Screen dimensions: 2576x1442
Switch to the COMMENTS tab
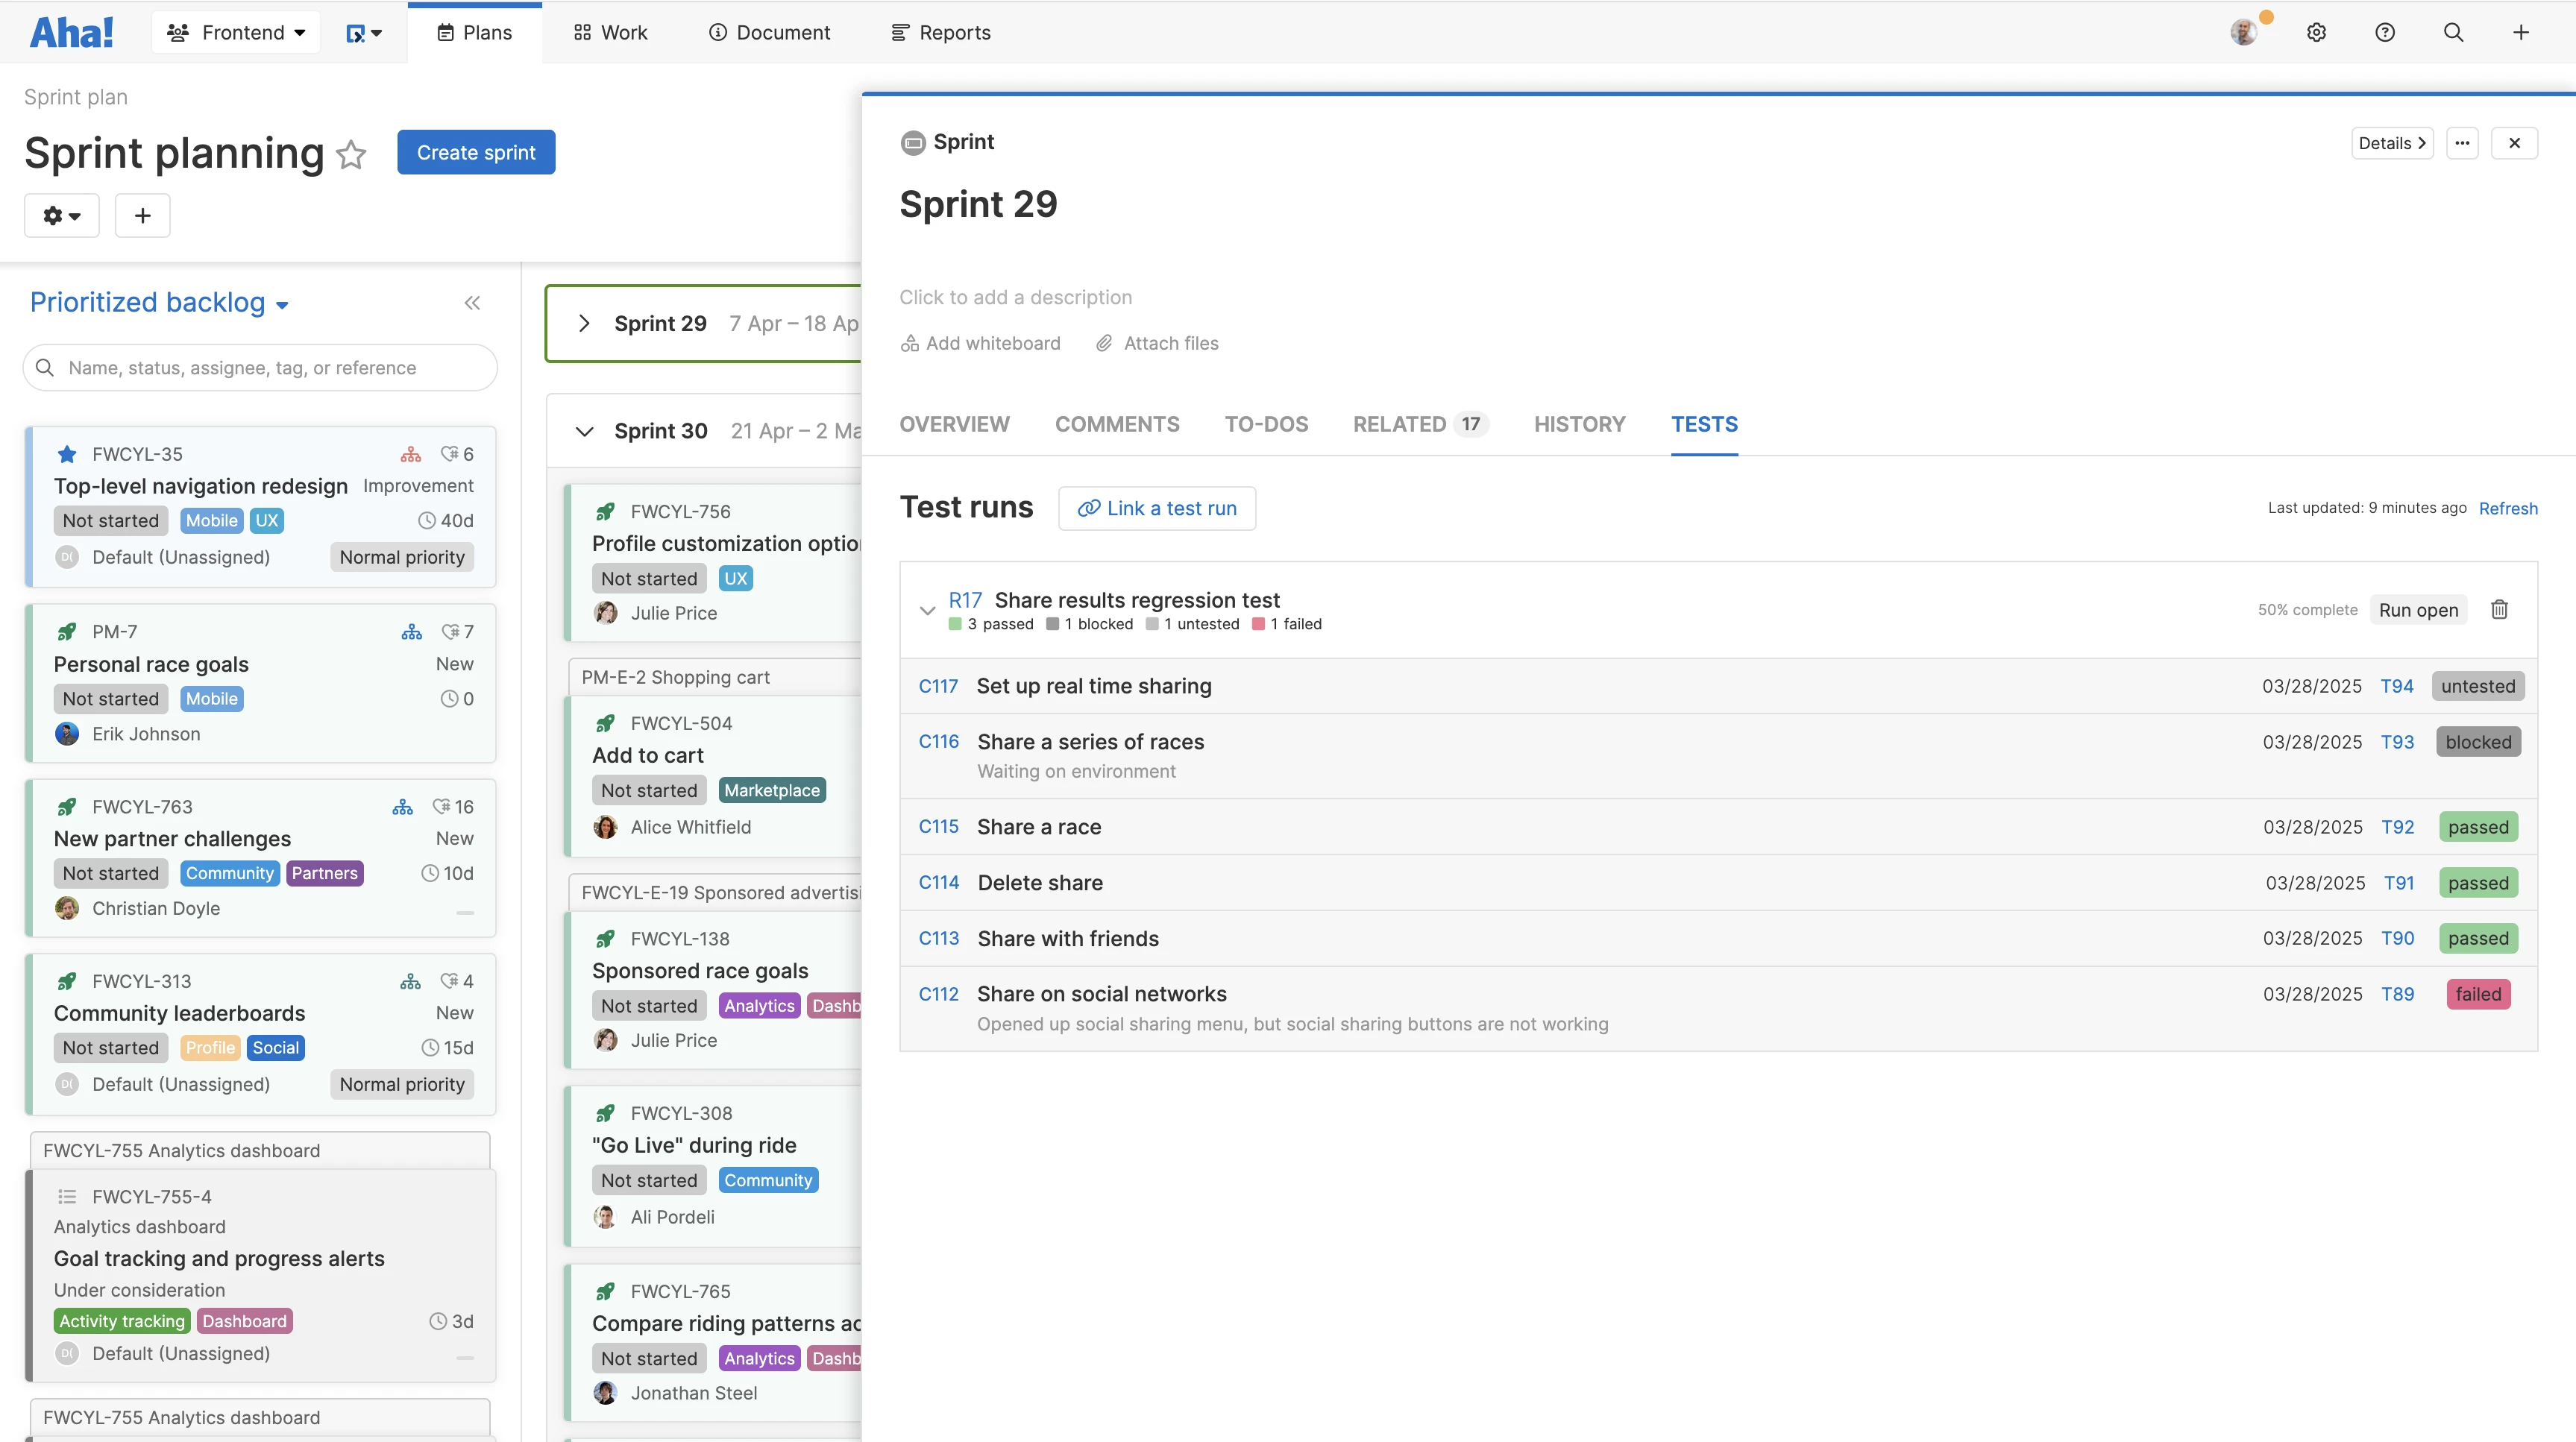click(x=1117, y=424)
